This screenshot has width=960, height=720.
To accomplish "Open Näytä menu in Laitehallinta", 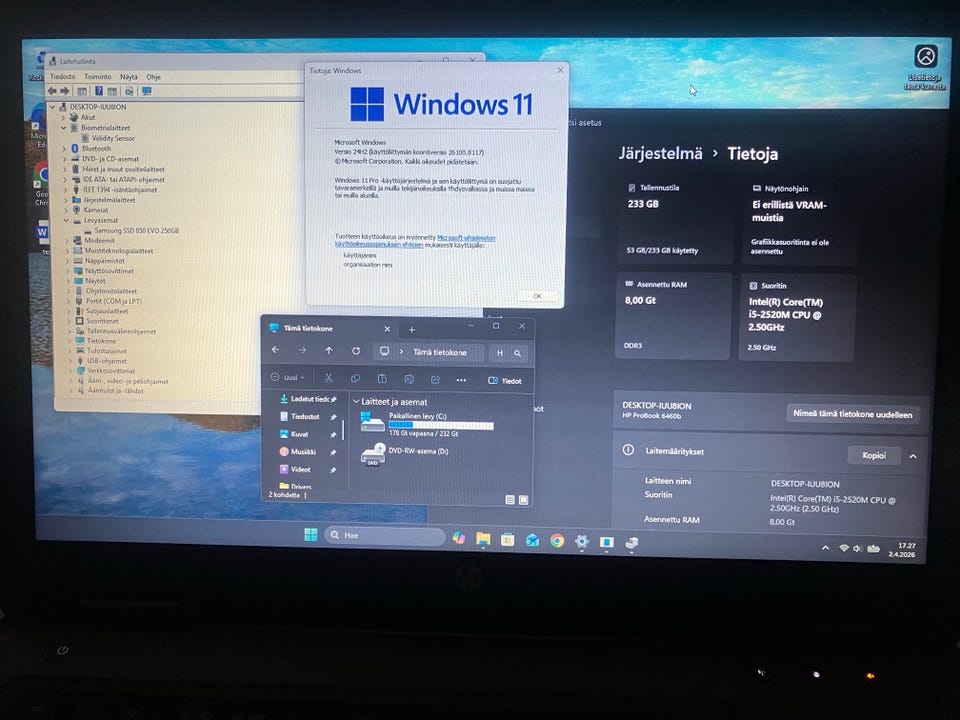I will pos(129,77).
